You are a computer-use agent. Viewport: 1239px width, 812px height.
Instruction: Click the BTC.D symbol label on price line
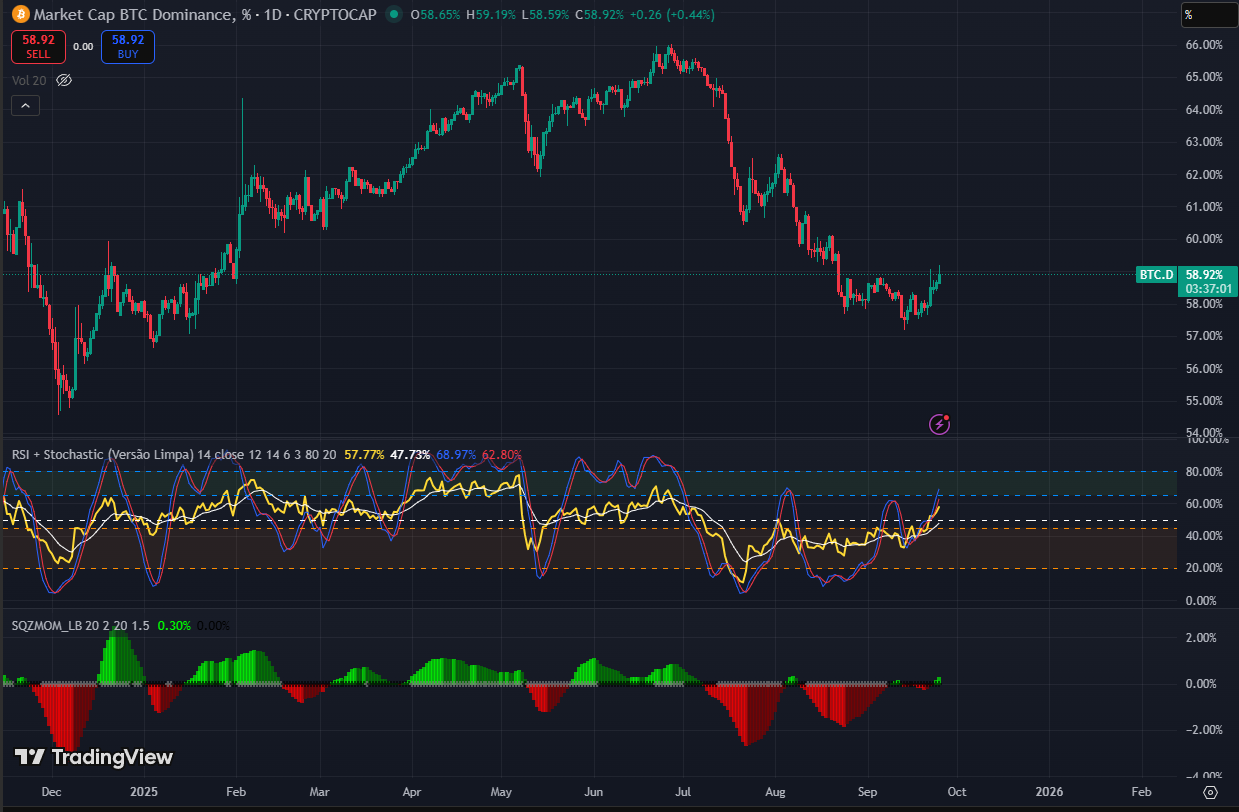click(1156, 274)
